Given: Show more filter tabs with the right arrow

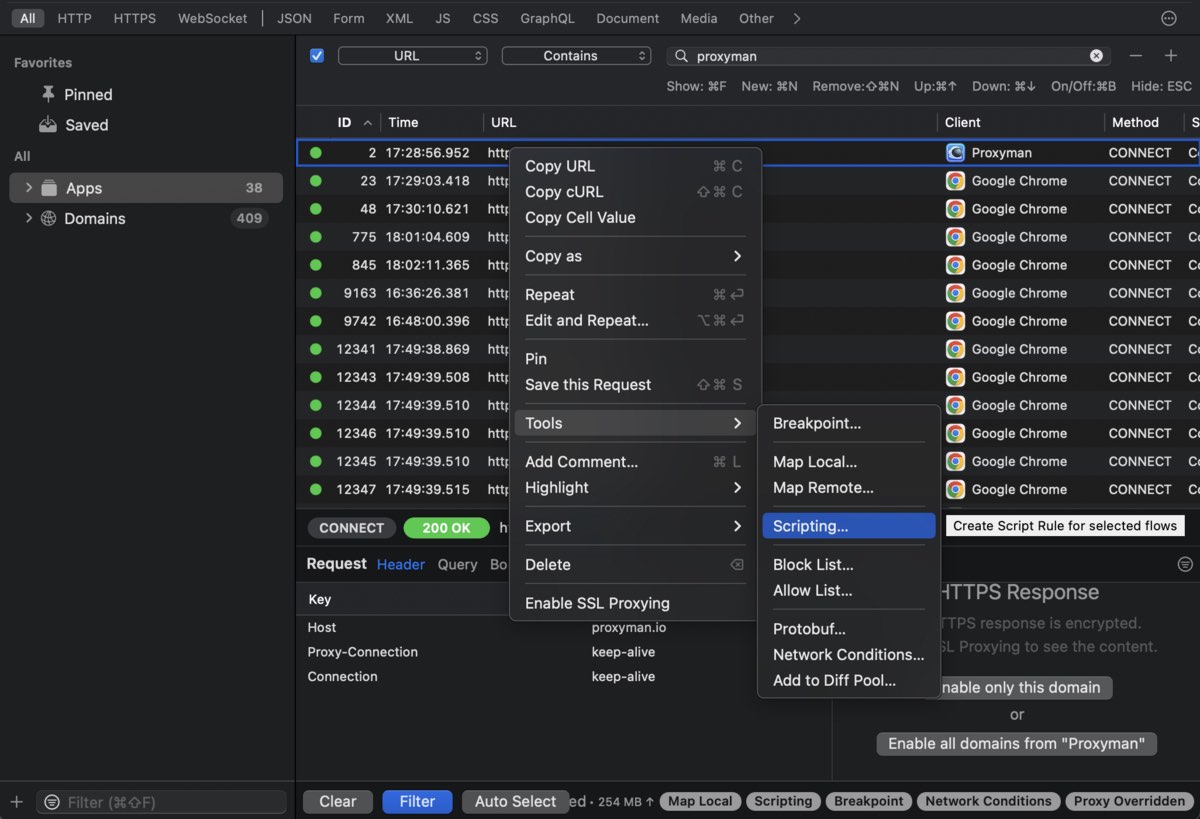Looking at the screenshot, I should coord(797,18).
